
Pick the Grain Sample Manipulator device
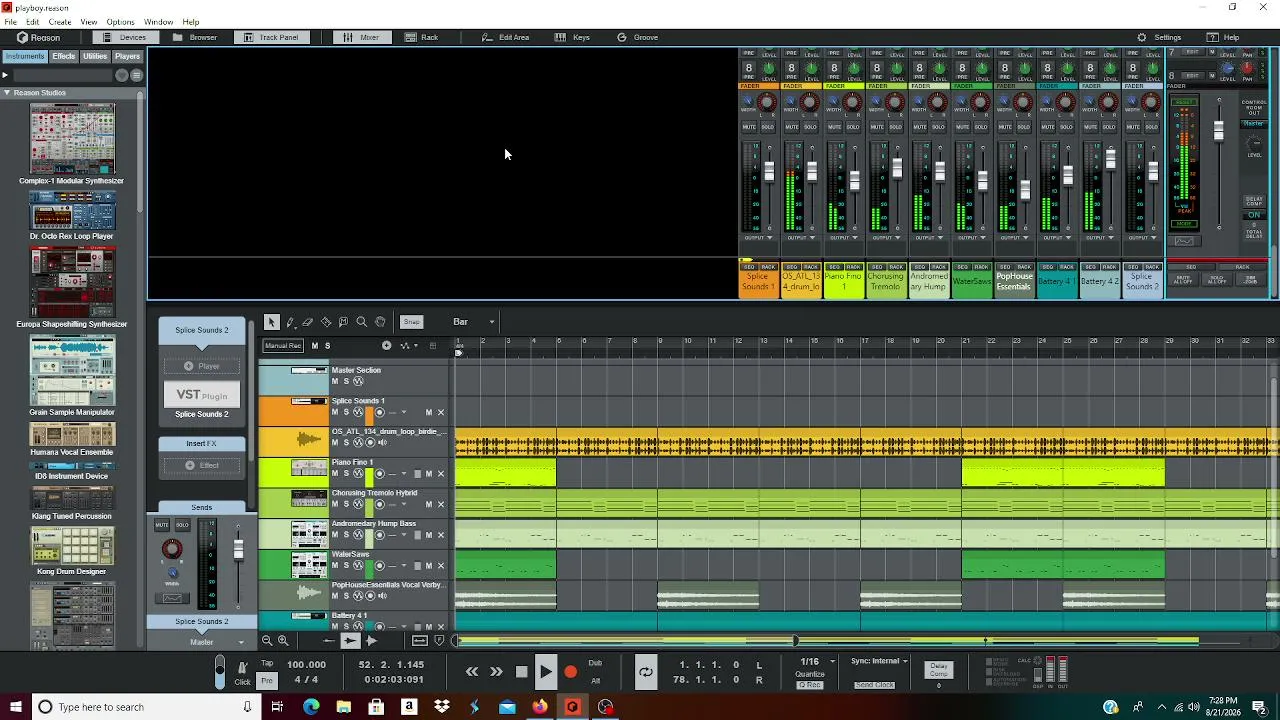tap(72, 376)
